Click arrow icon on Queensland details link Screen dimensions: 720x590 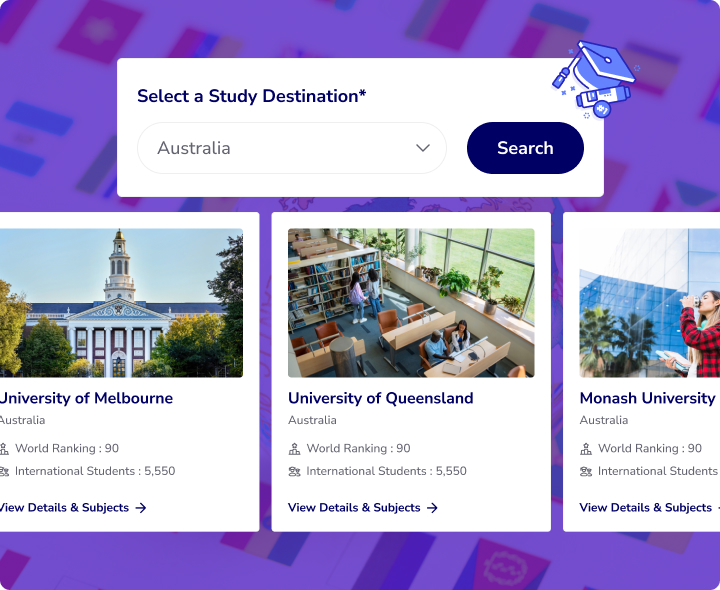tap(432, 507)
